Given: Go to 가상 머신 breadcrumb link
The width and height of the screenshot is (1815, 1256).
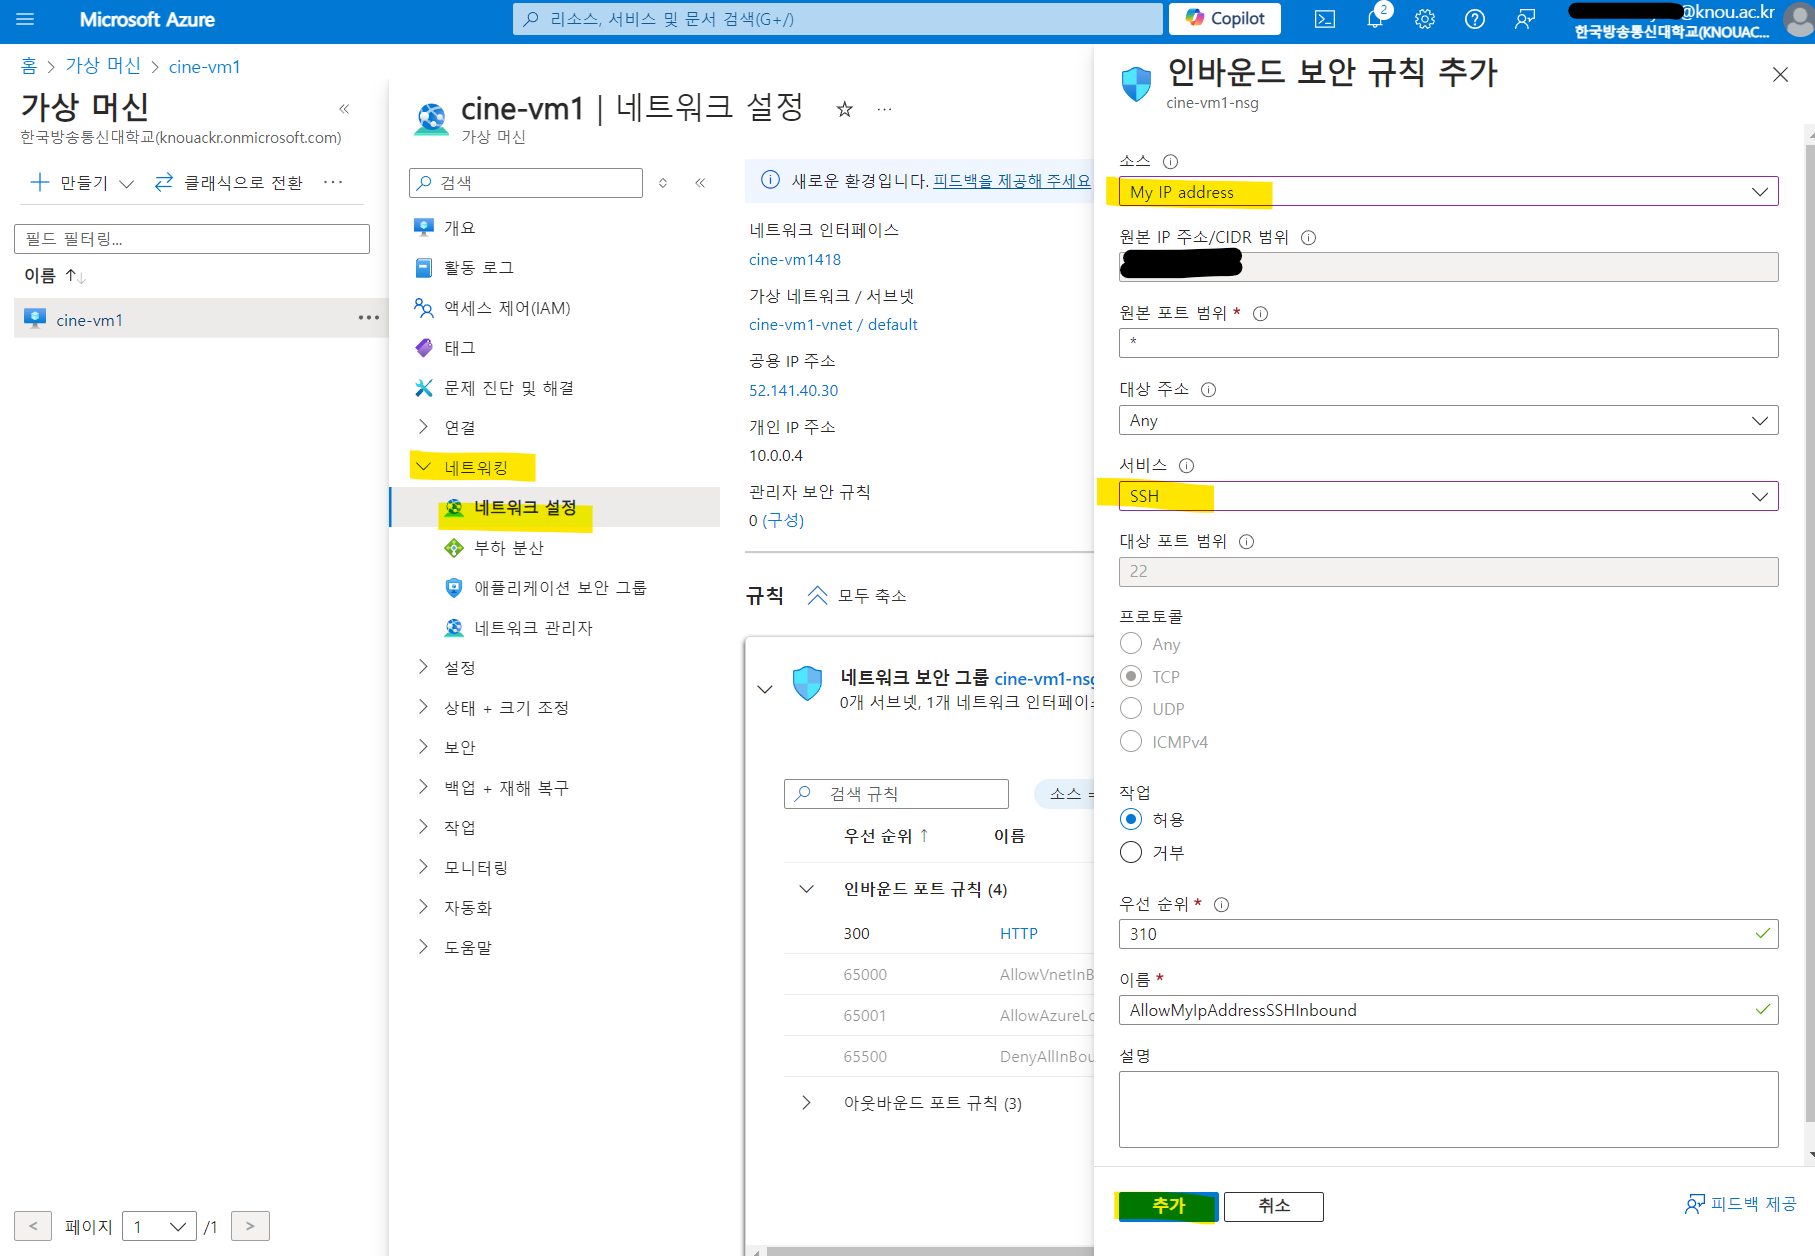Looking at the screenshot, I should [103, 66].
